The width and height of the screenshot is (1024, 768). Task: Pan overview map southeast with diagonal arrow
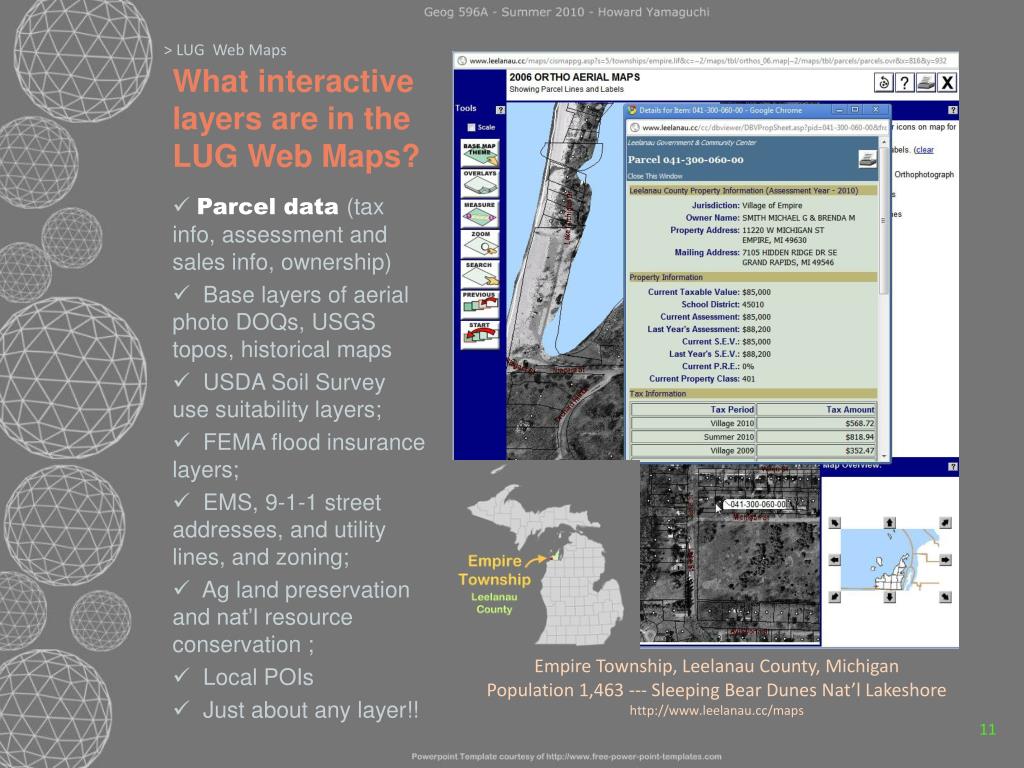(945, 597)
